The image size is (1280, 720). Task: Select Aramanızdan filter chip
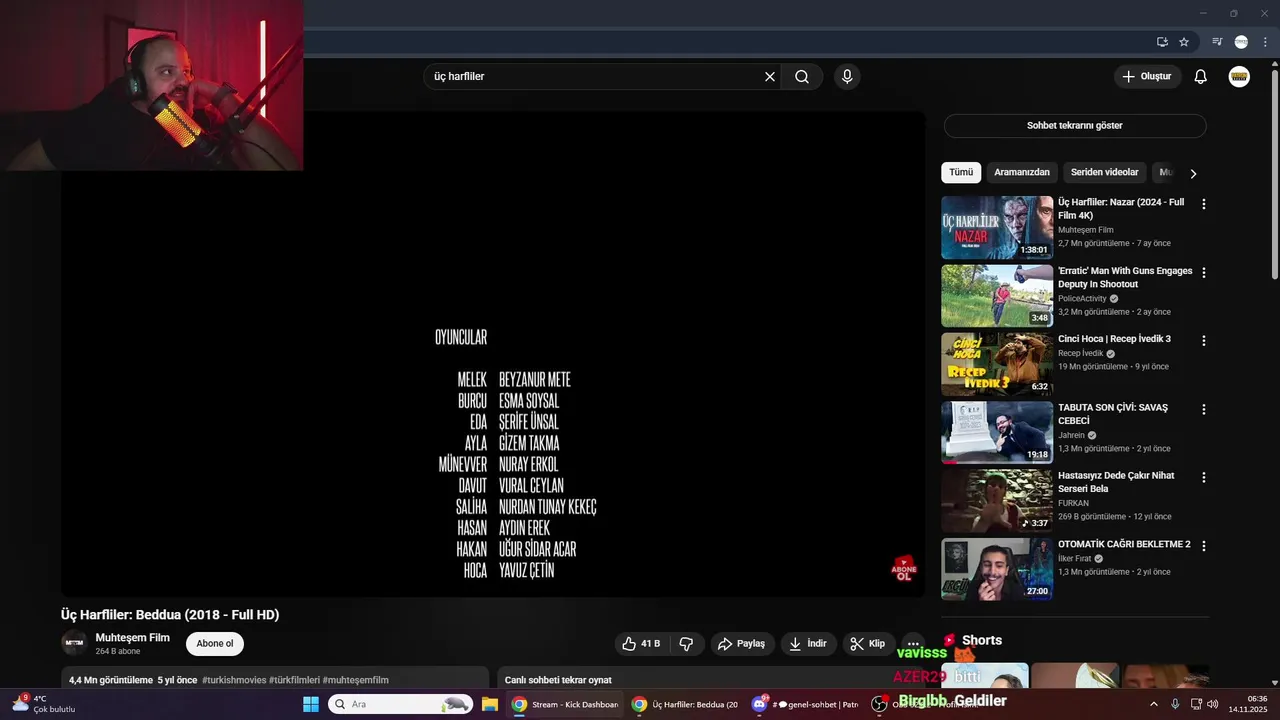[x=1022, y=173]
